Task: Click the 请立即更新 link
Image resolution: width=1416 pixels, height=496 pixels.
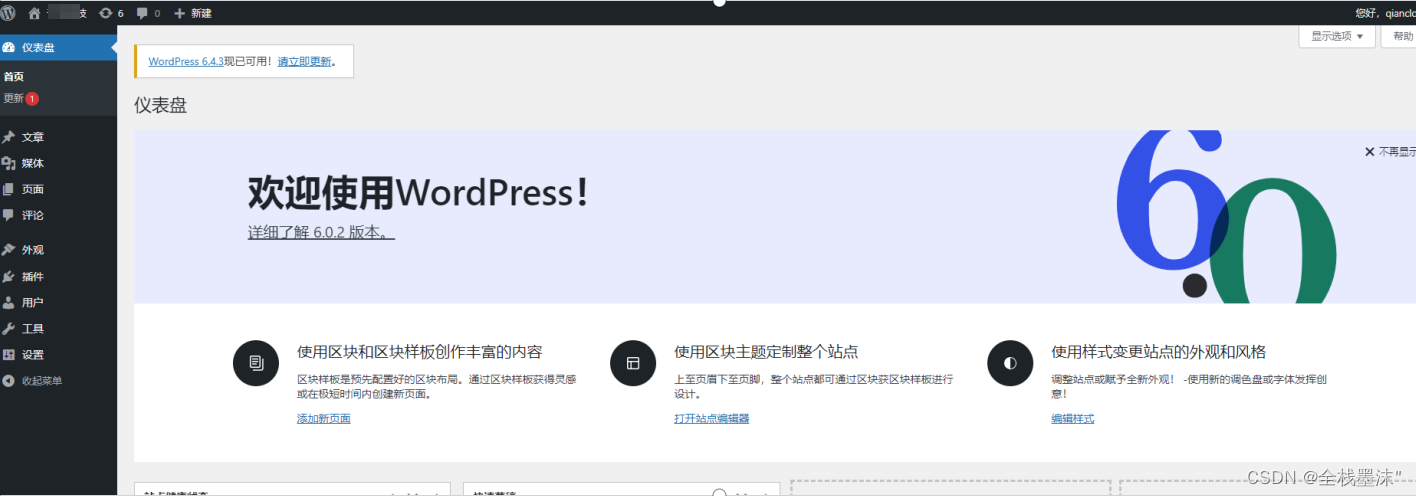Action: pyautogui.click(x=304, y=61)
